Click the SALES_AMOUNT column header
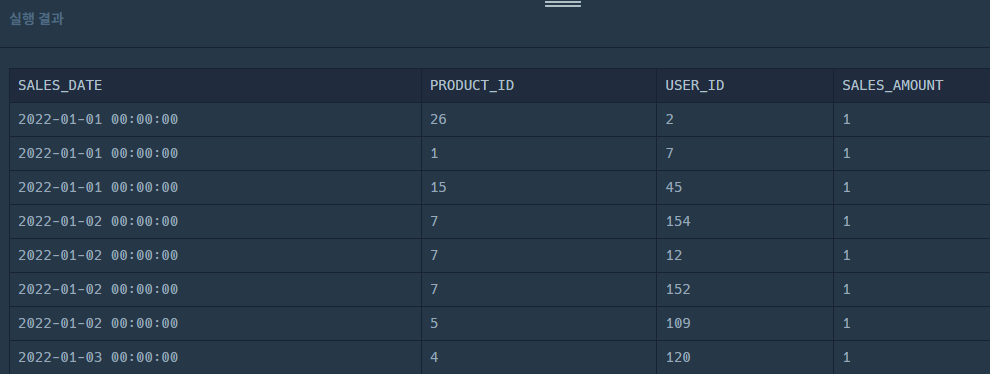Image resolution: width=990 pixels, height=374 pixels. (912, 85)
